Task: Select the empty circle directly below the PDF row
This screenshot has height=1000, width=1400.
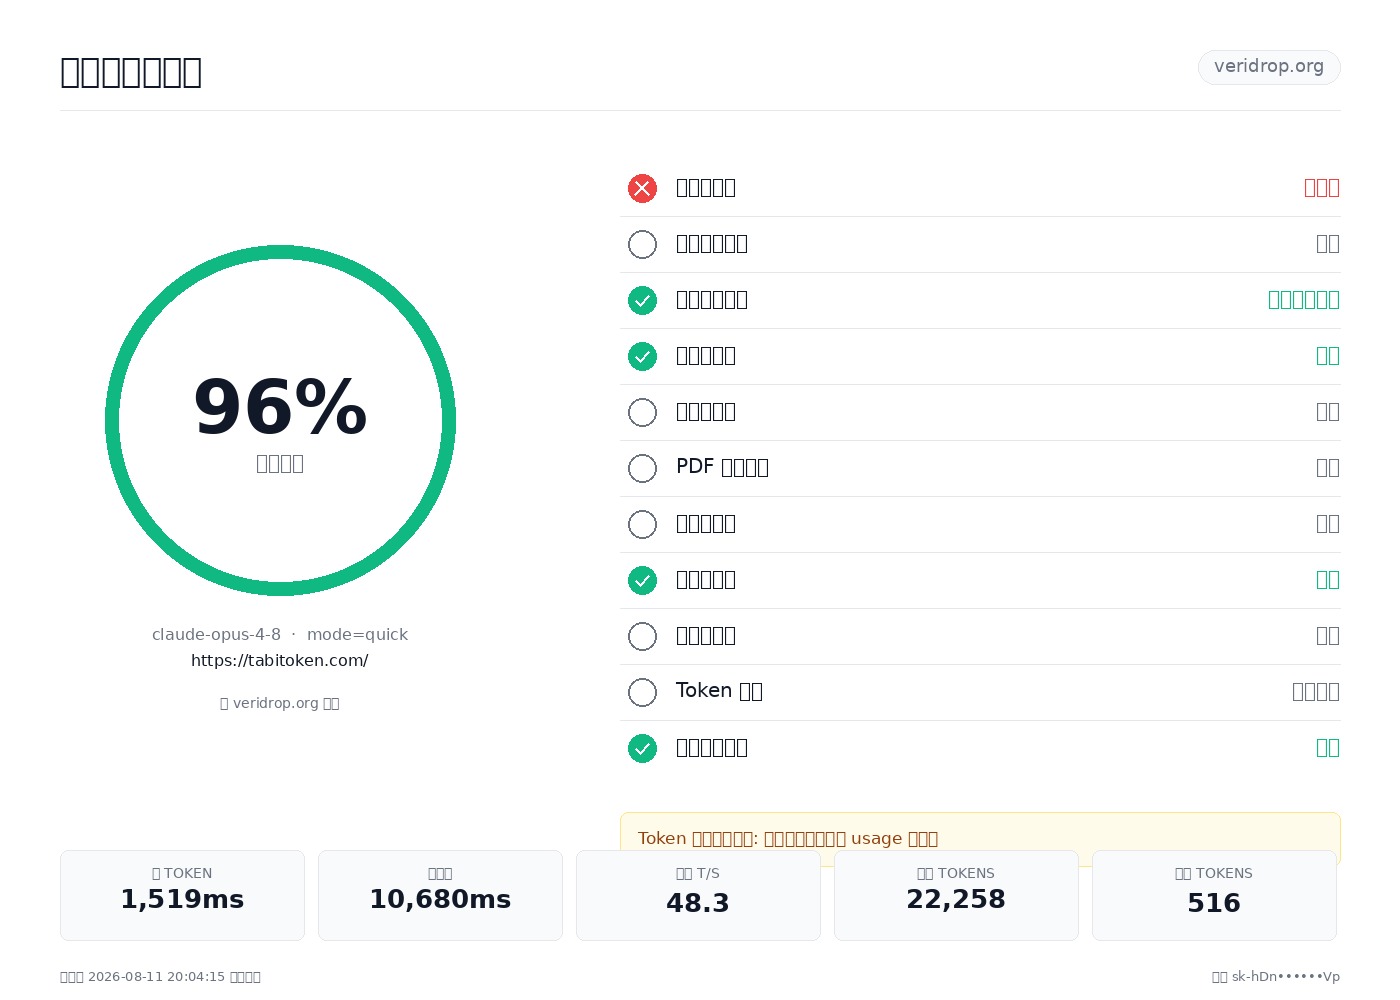Action: [x=642, y=524]
